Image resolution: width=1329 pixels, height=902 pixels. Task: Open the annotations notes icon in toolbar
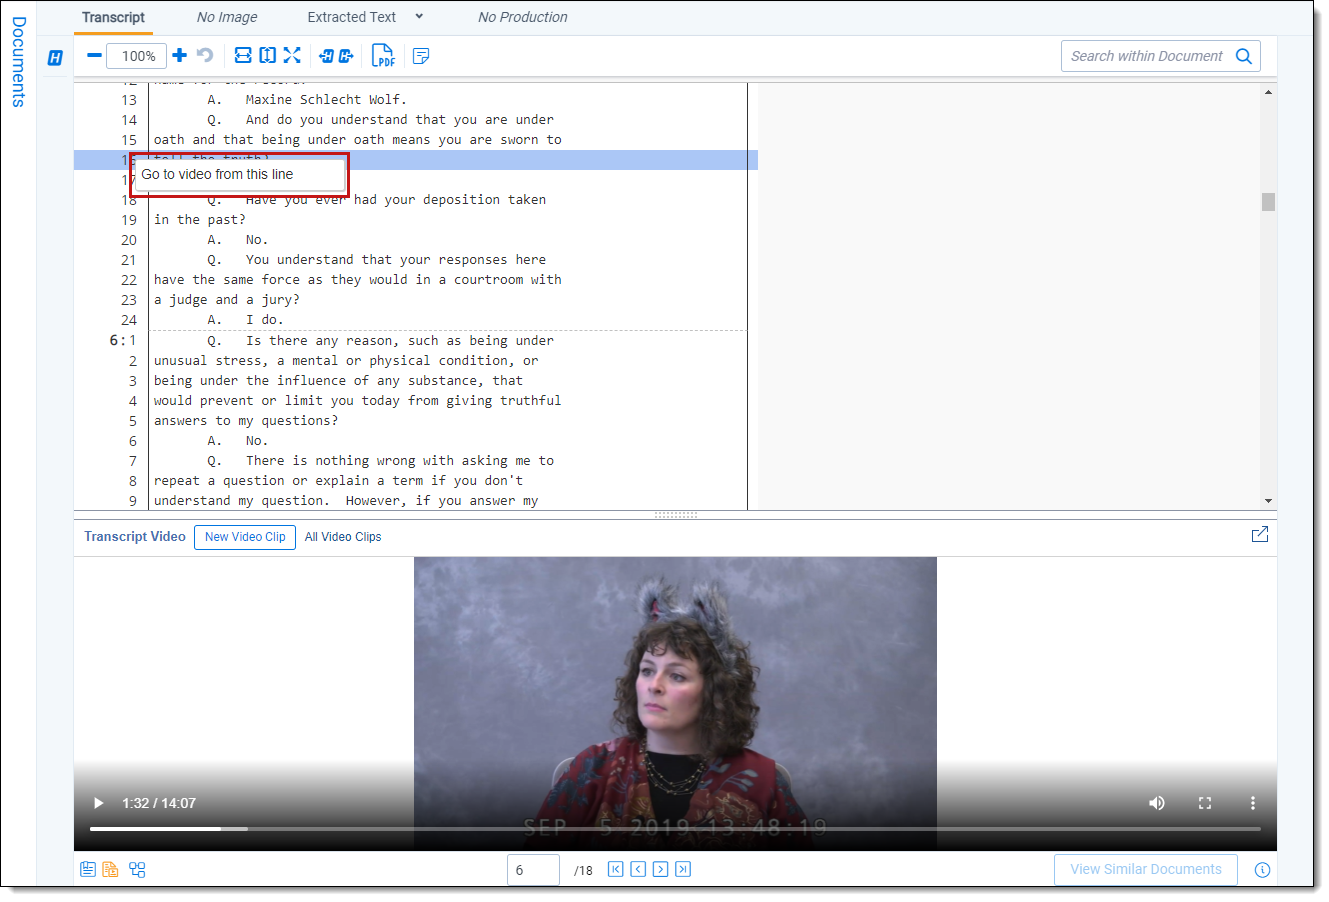tap(421, 56)
